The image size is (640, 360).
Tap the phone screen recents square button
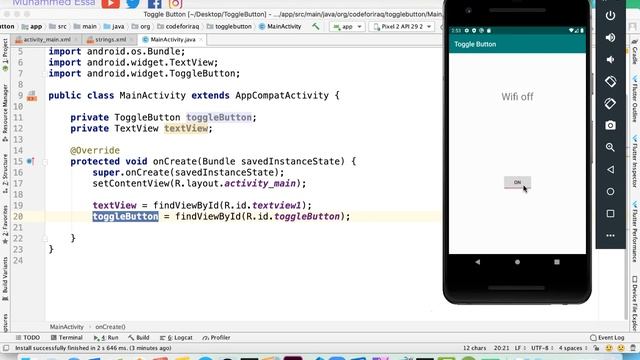click(x=557, y=262)
